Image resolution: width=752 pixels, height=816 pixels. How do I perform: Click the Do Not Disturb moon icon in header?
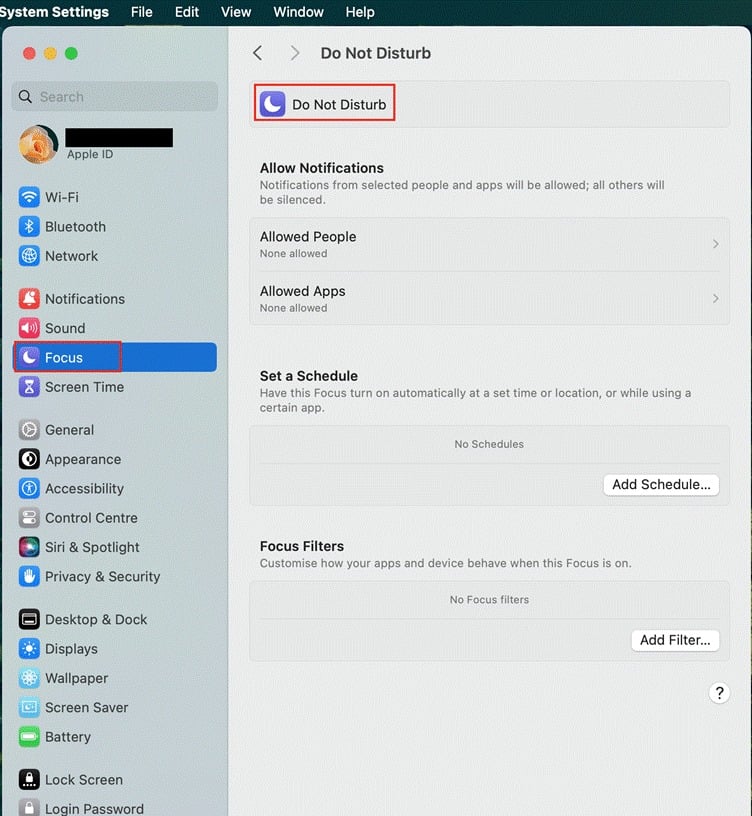click(x=272, y=104)
